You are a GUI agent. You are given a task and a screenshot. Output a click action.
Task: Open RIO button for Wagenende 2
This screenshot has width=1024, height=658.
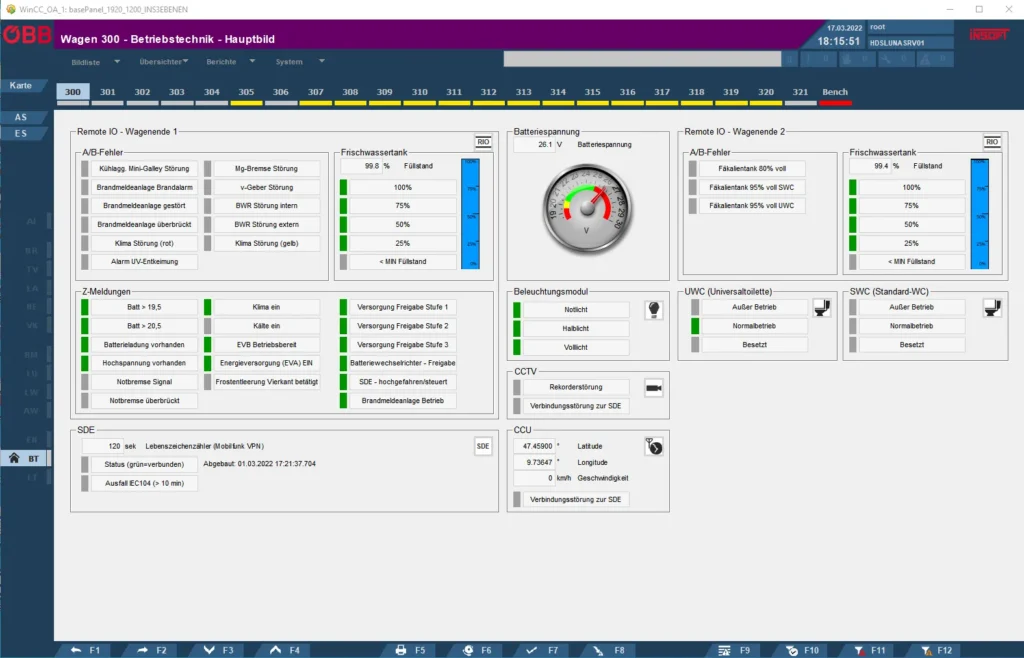coord(992,142)
